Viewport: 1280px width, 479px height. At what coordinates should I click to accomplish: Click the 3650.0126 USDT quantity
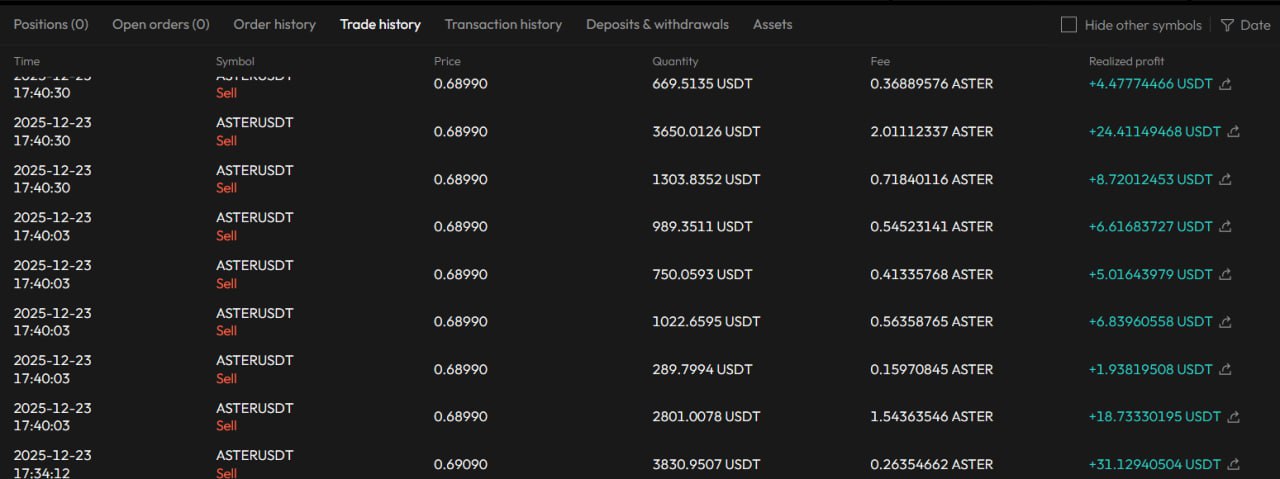(706, 131)
